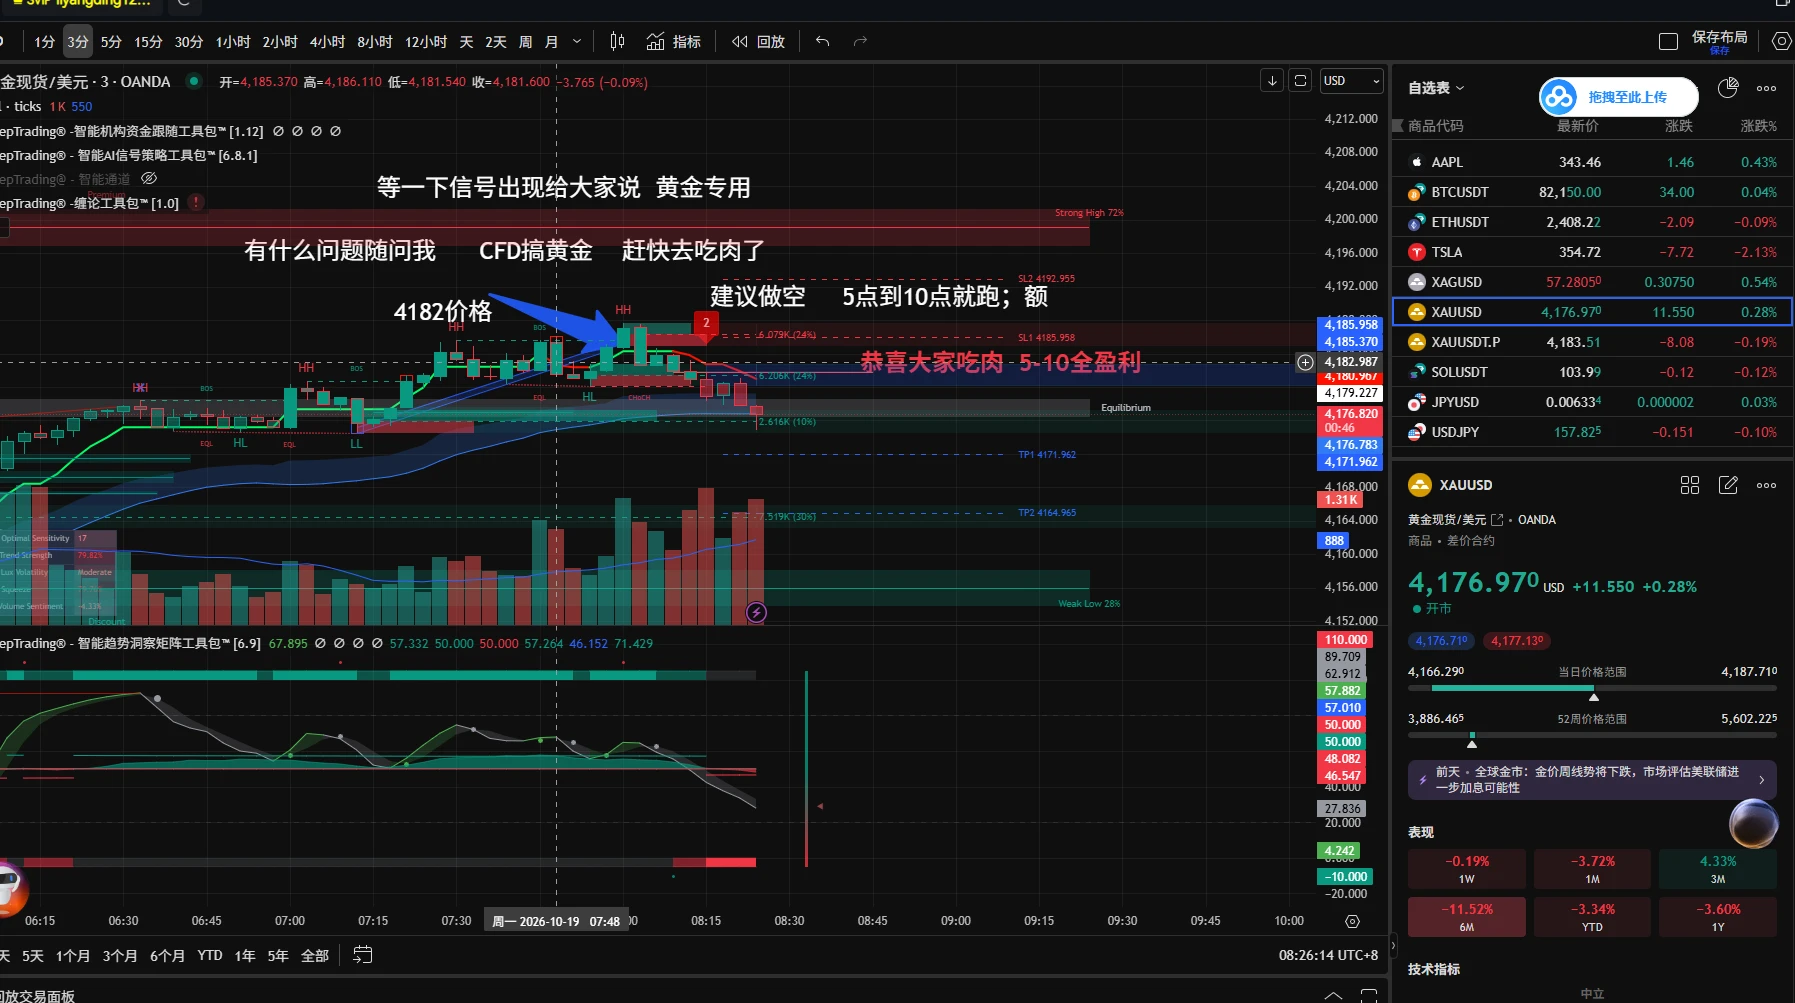Select the 5天 date range
The width and height of the screenshot is (1795, 1003).
33,955
